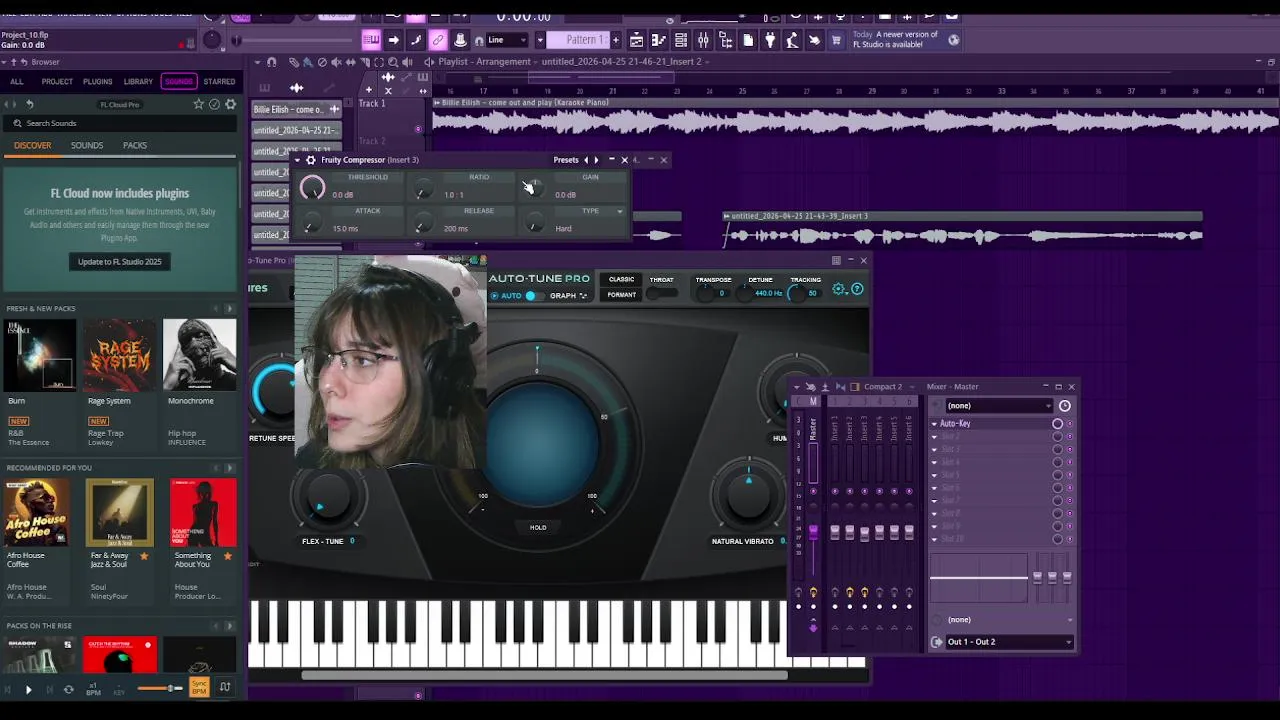Click the star favorites icon in FL Cloud
The width and height of the screenshot is (1280, 720).
(x=199, y=104)
